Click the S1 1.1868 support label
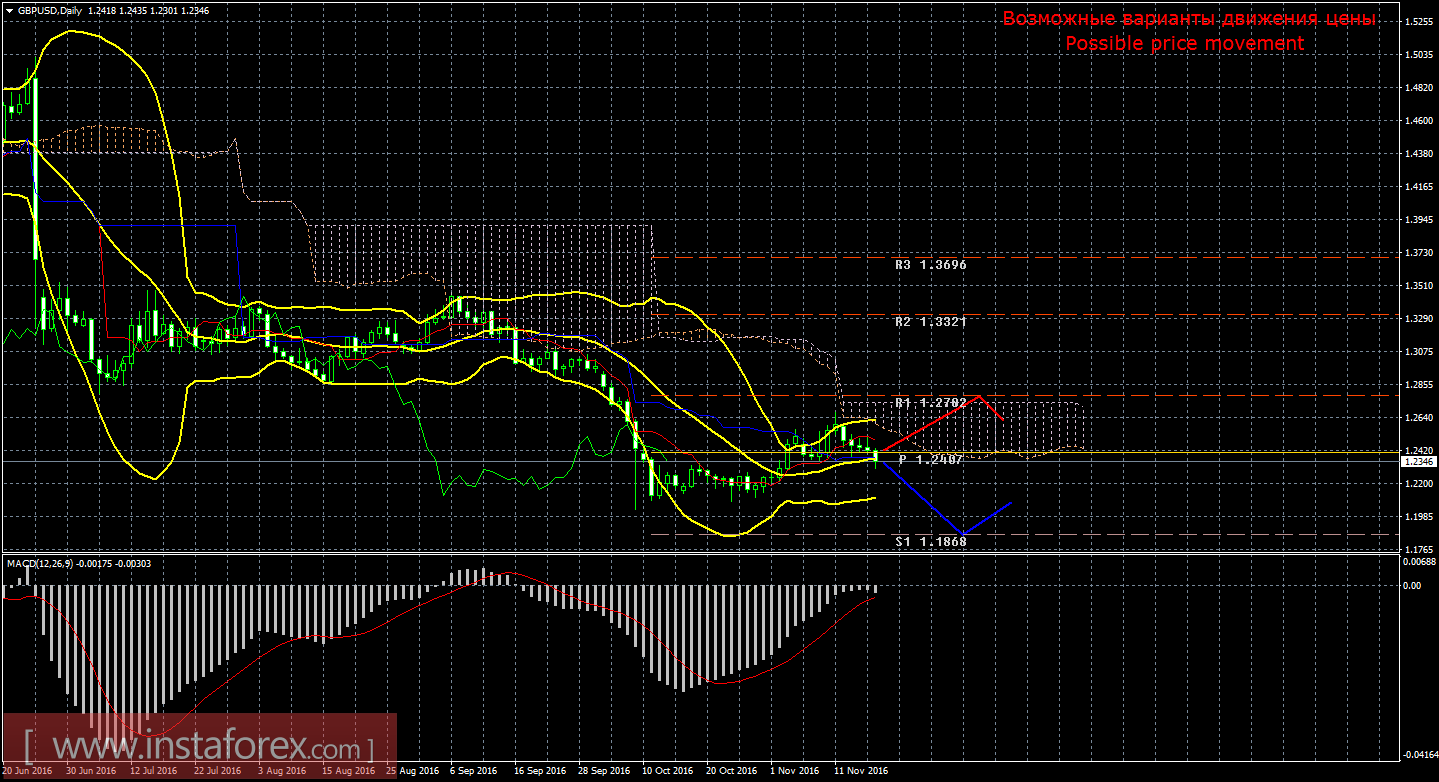Image resolution: width=1439 pixels, height=782 pixels. [930, 541]
